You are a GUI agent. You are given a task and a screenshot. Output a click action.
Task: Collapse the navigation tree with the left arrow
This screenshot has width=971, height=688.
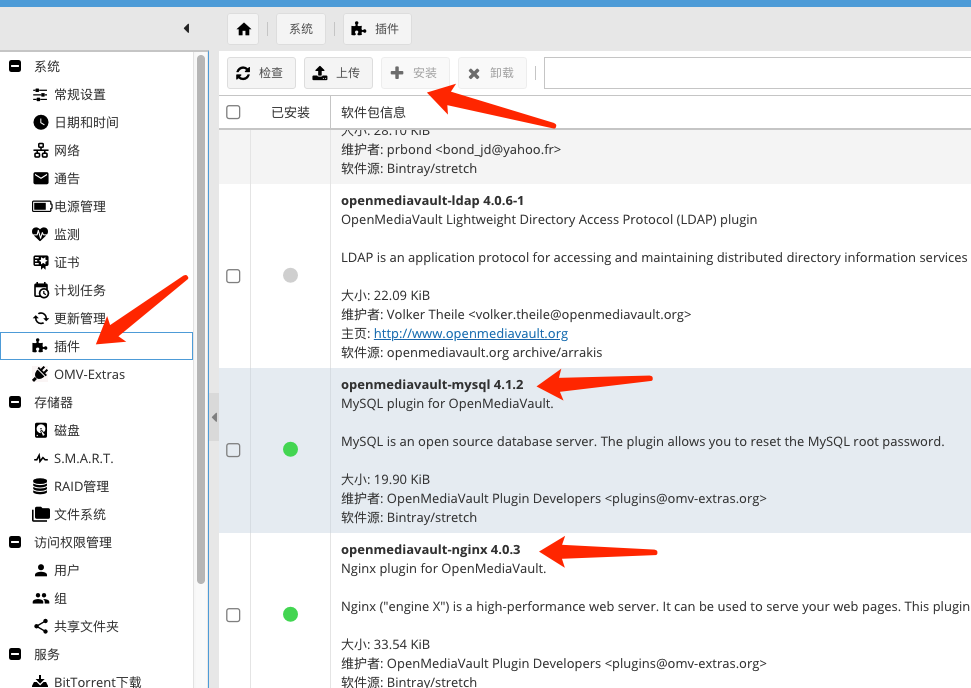tap(186, 28)
